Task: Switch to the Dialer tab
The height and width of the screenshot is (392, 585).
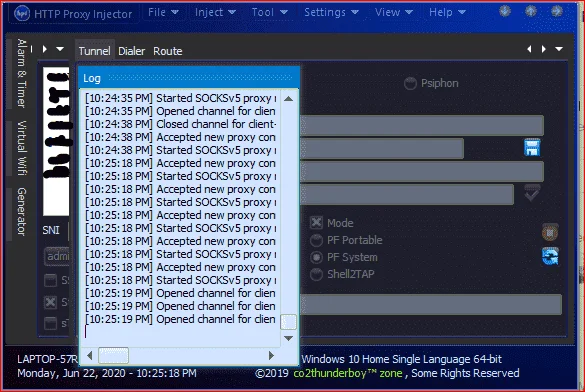Action: click(x=131, y=51)
